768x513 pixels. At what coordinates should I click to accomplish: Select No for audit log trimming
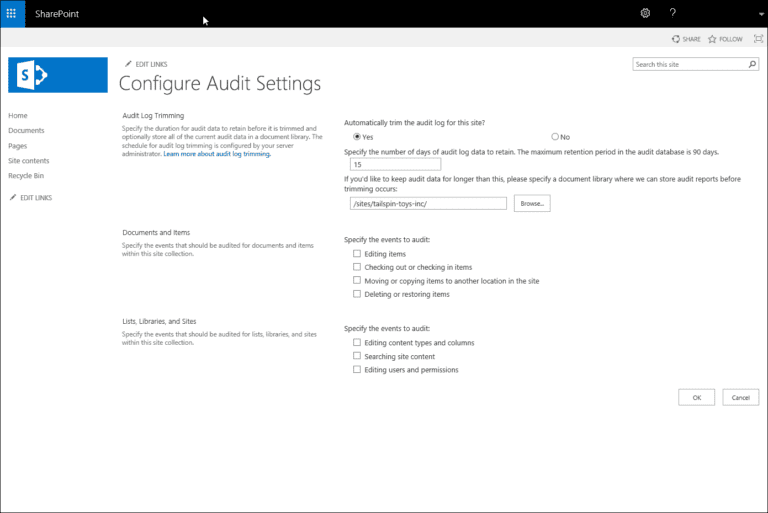point(555,137)
